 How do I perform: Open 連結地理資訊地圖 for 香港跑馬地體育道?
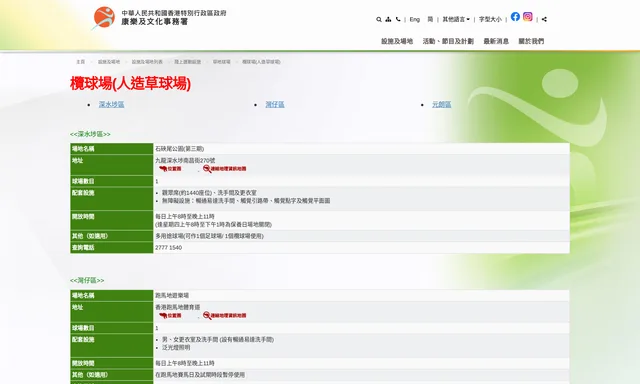point(224,315)
